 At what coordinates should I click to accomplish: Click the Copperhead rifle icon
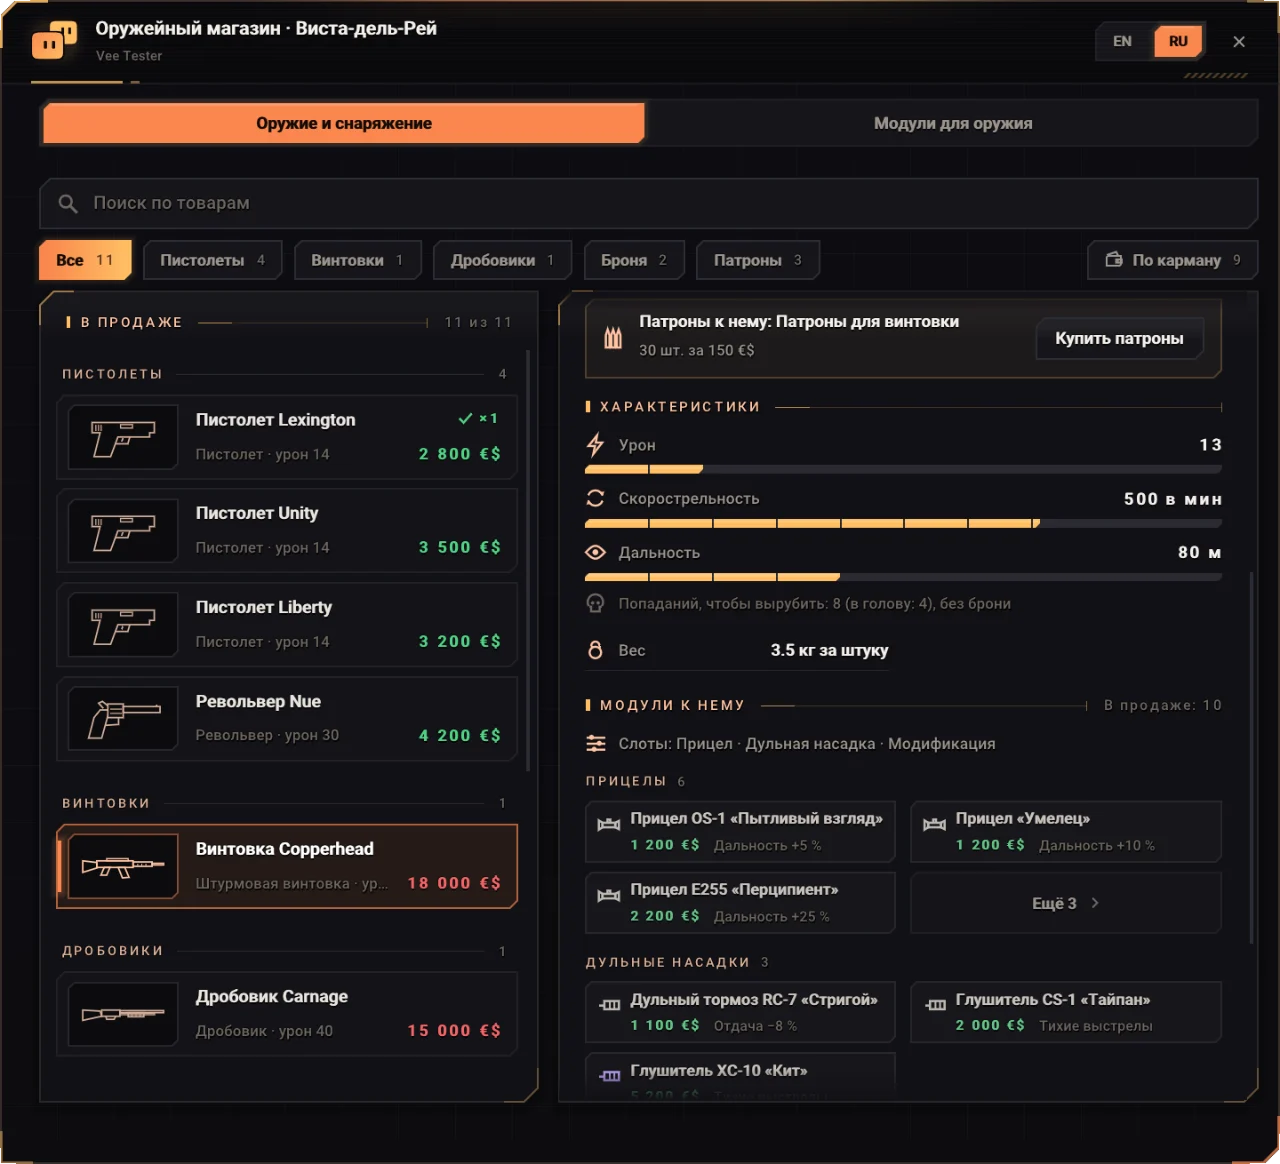pos(123,866)
